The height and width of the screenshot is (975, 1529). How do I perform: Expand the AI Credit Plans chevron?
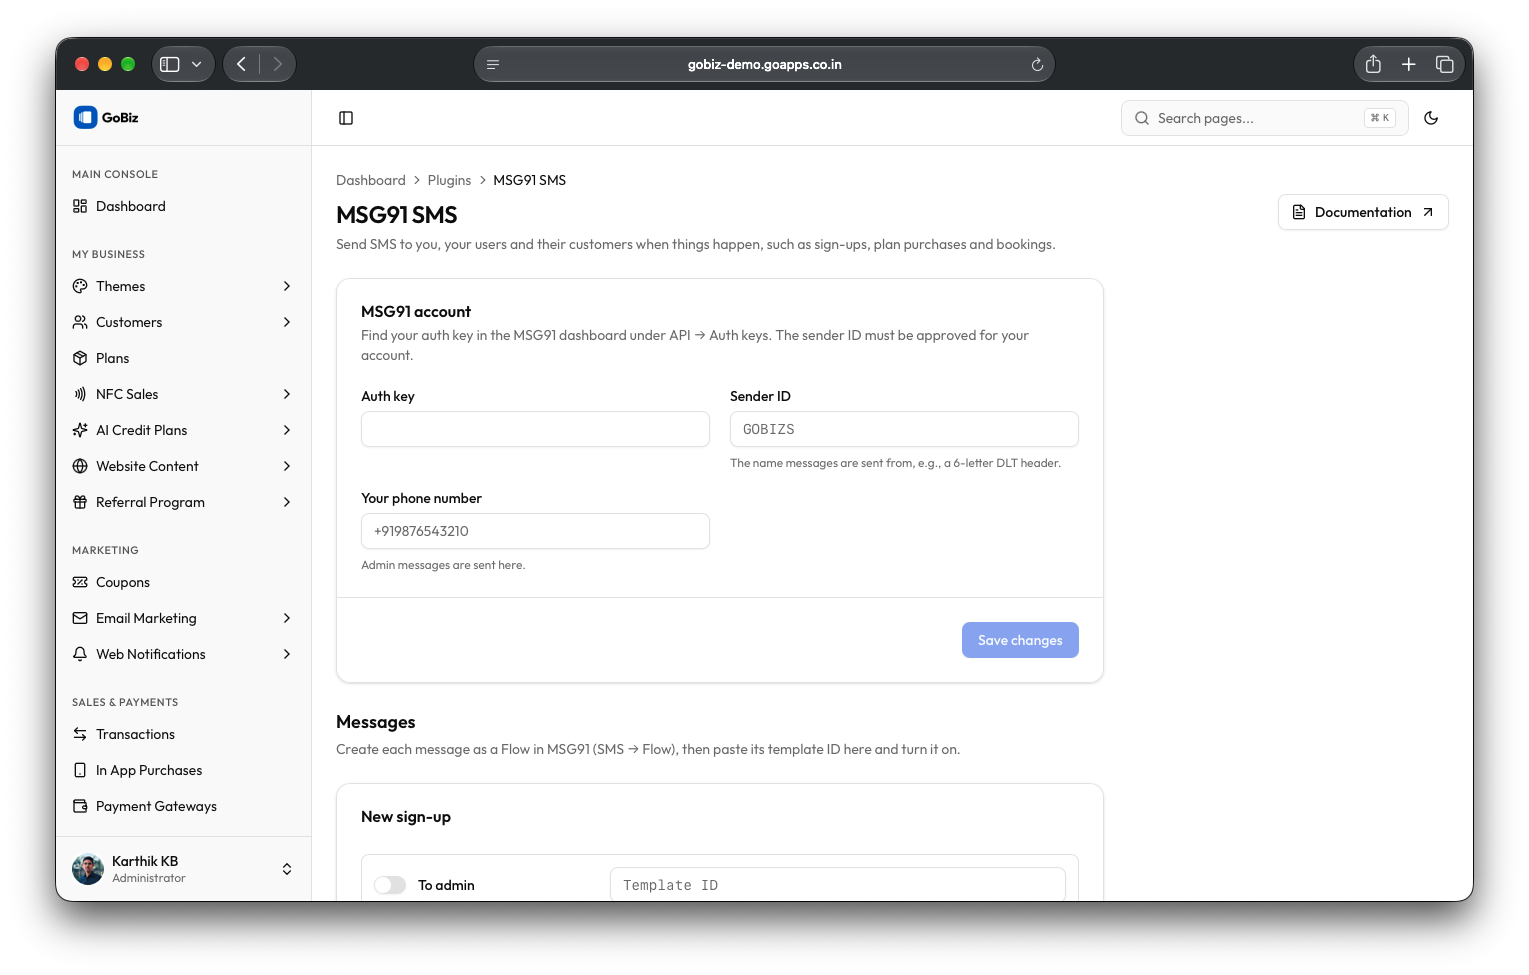point(287,430)
